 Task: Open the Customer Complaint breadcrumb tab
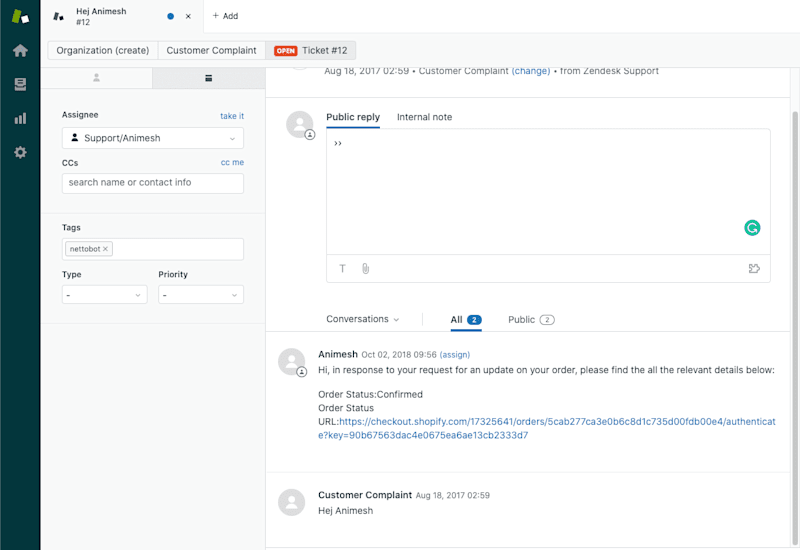pos(211,51)
